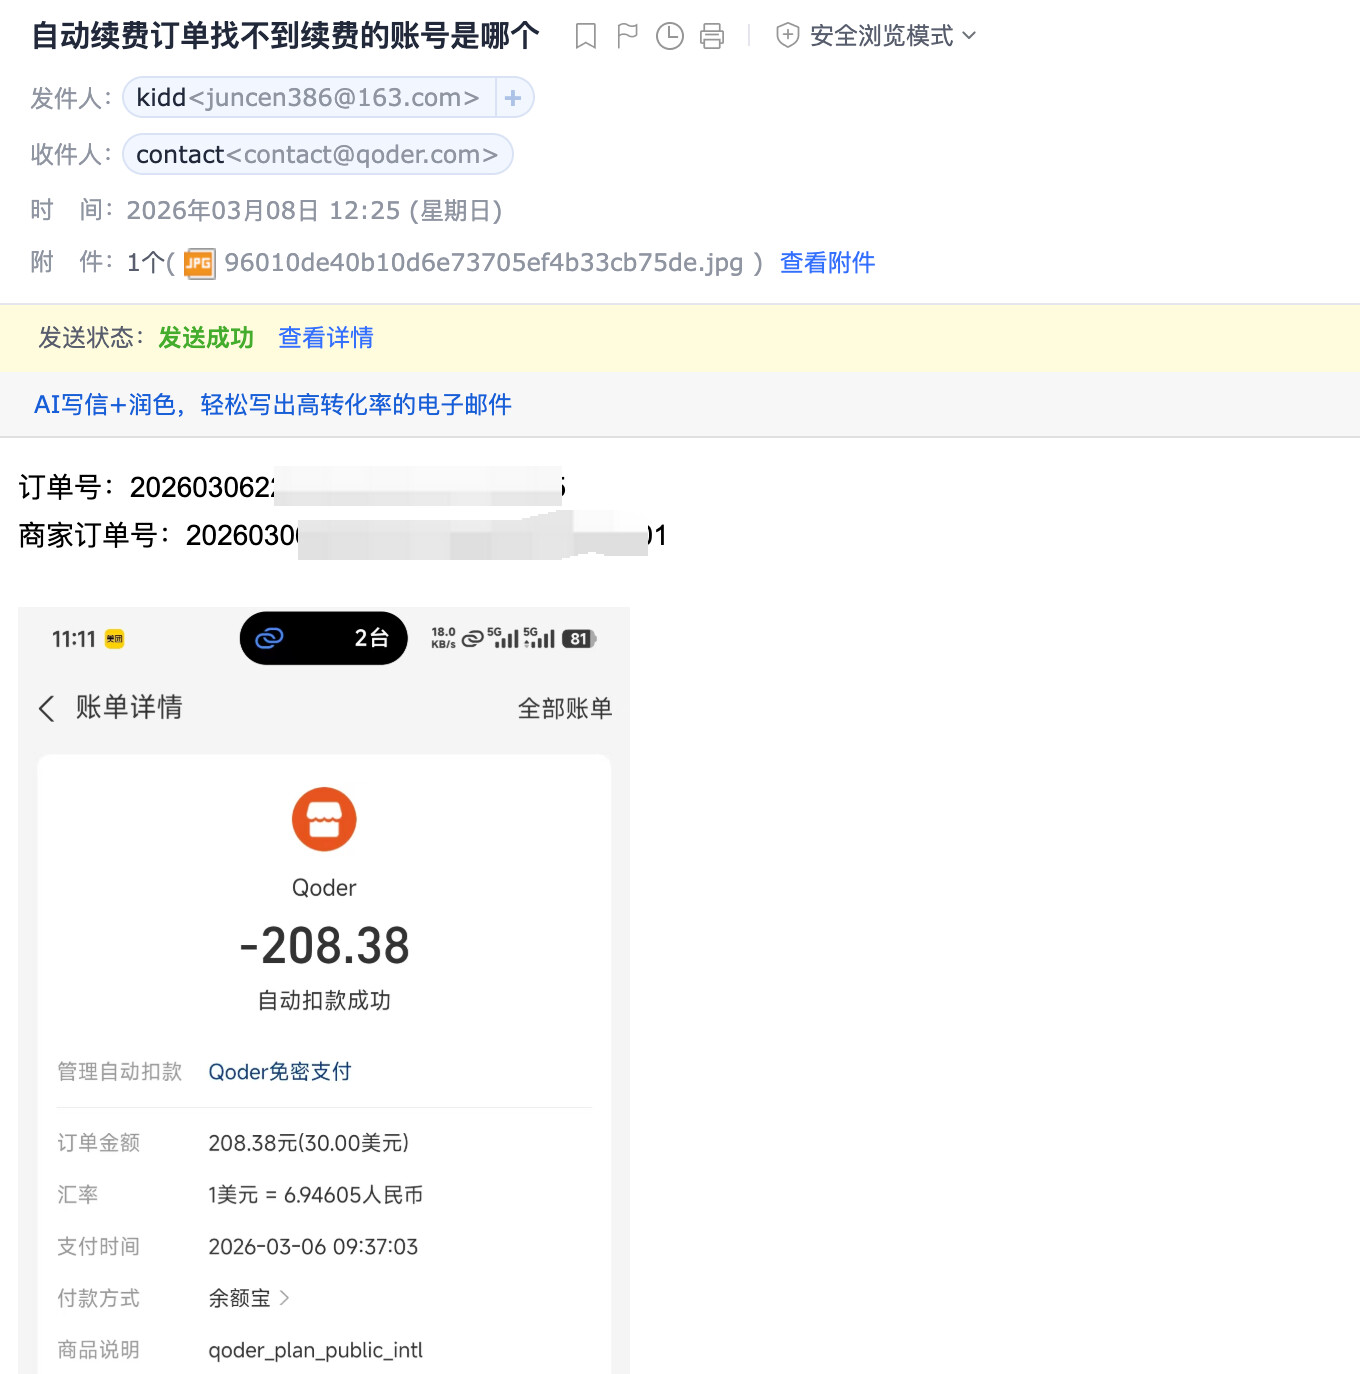Click the orange Qoder merchant store icon
This screenshot has width=1360, height=1374.
coord(324,819)
